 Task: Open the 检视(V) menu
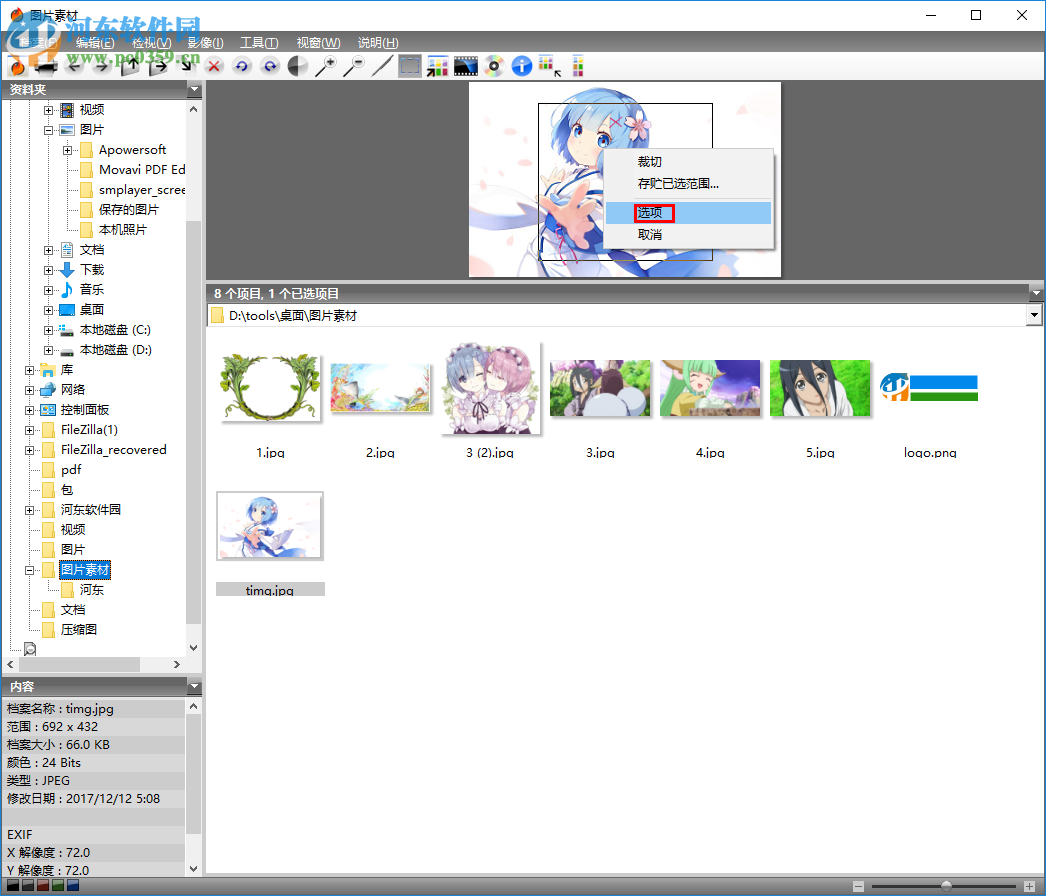(151, 43)
